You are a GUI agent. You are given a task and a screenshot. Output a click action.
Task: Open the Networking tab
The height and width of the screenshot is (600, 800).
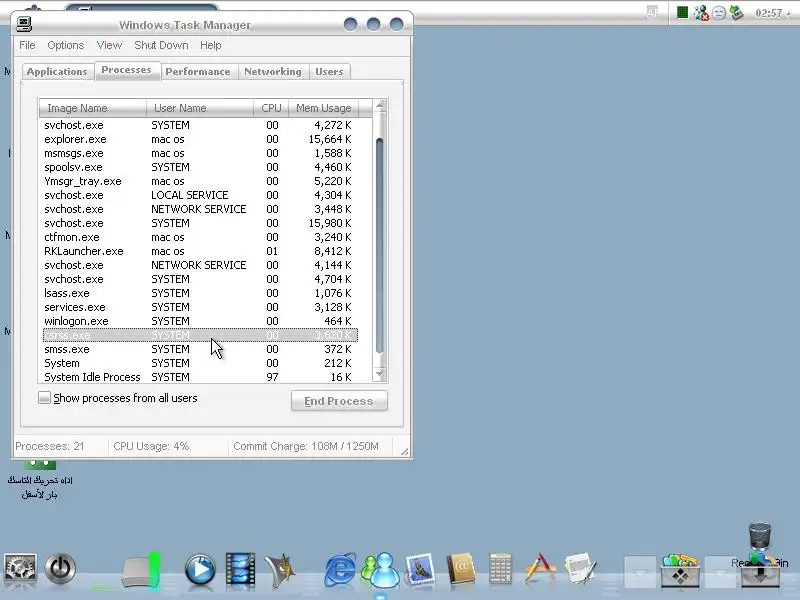(x=272, y=71)
